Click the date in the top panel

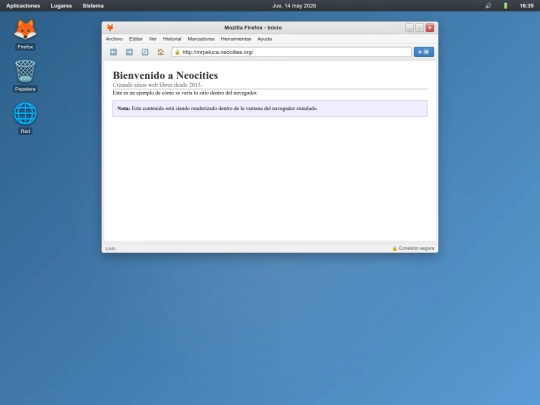294,6
